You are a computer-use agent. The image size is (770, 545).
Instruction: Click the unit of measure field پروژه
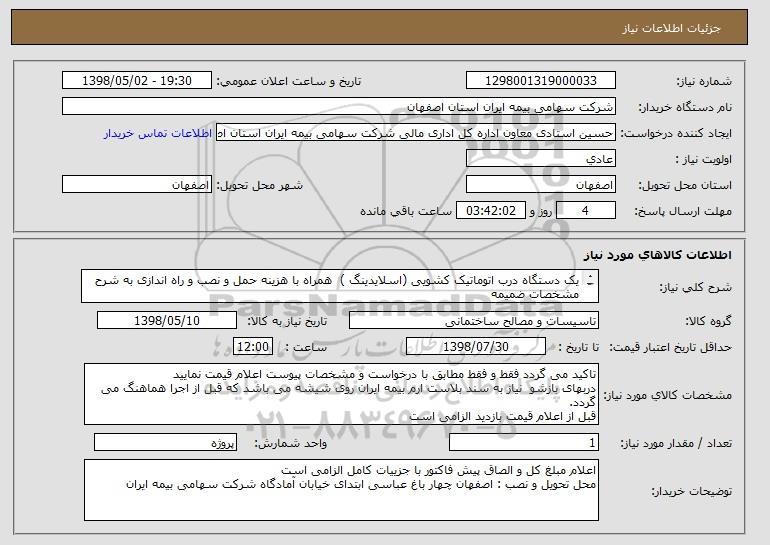click(x=165, y=442)
